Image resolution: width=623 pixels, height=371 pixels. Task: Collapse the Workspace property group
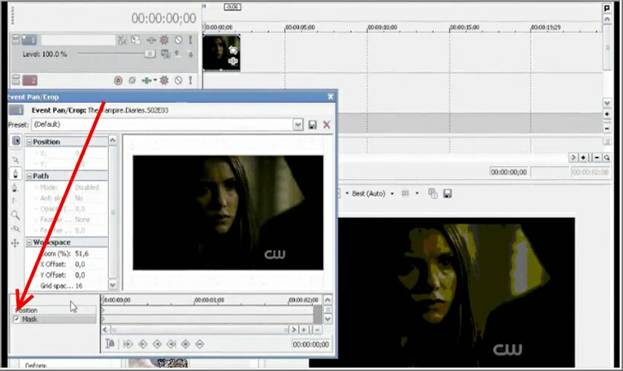tap(29, 242)
